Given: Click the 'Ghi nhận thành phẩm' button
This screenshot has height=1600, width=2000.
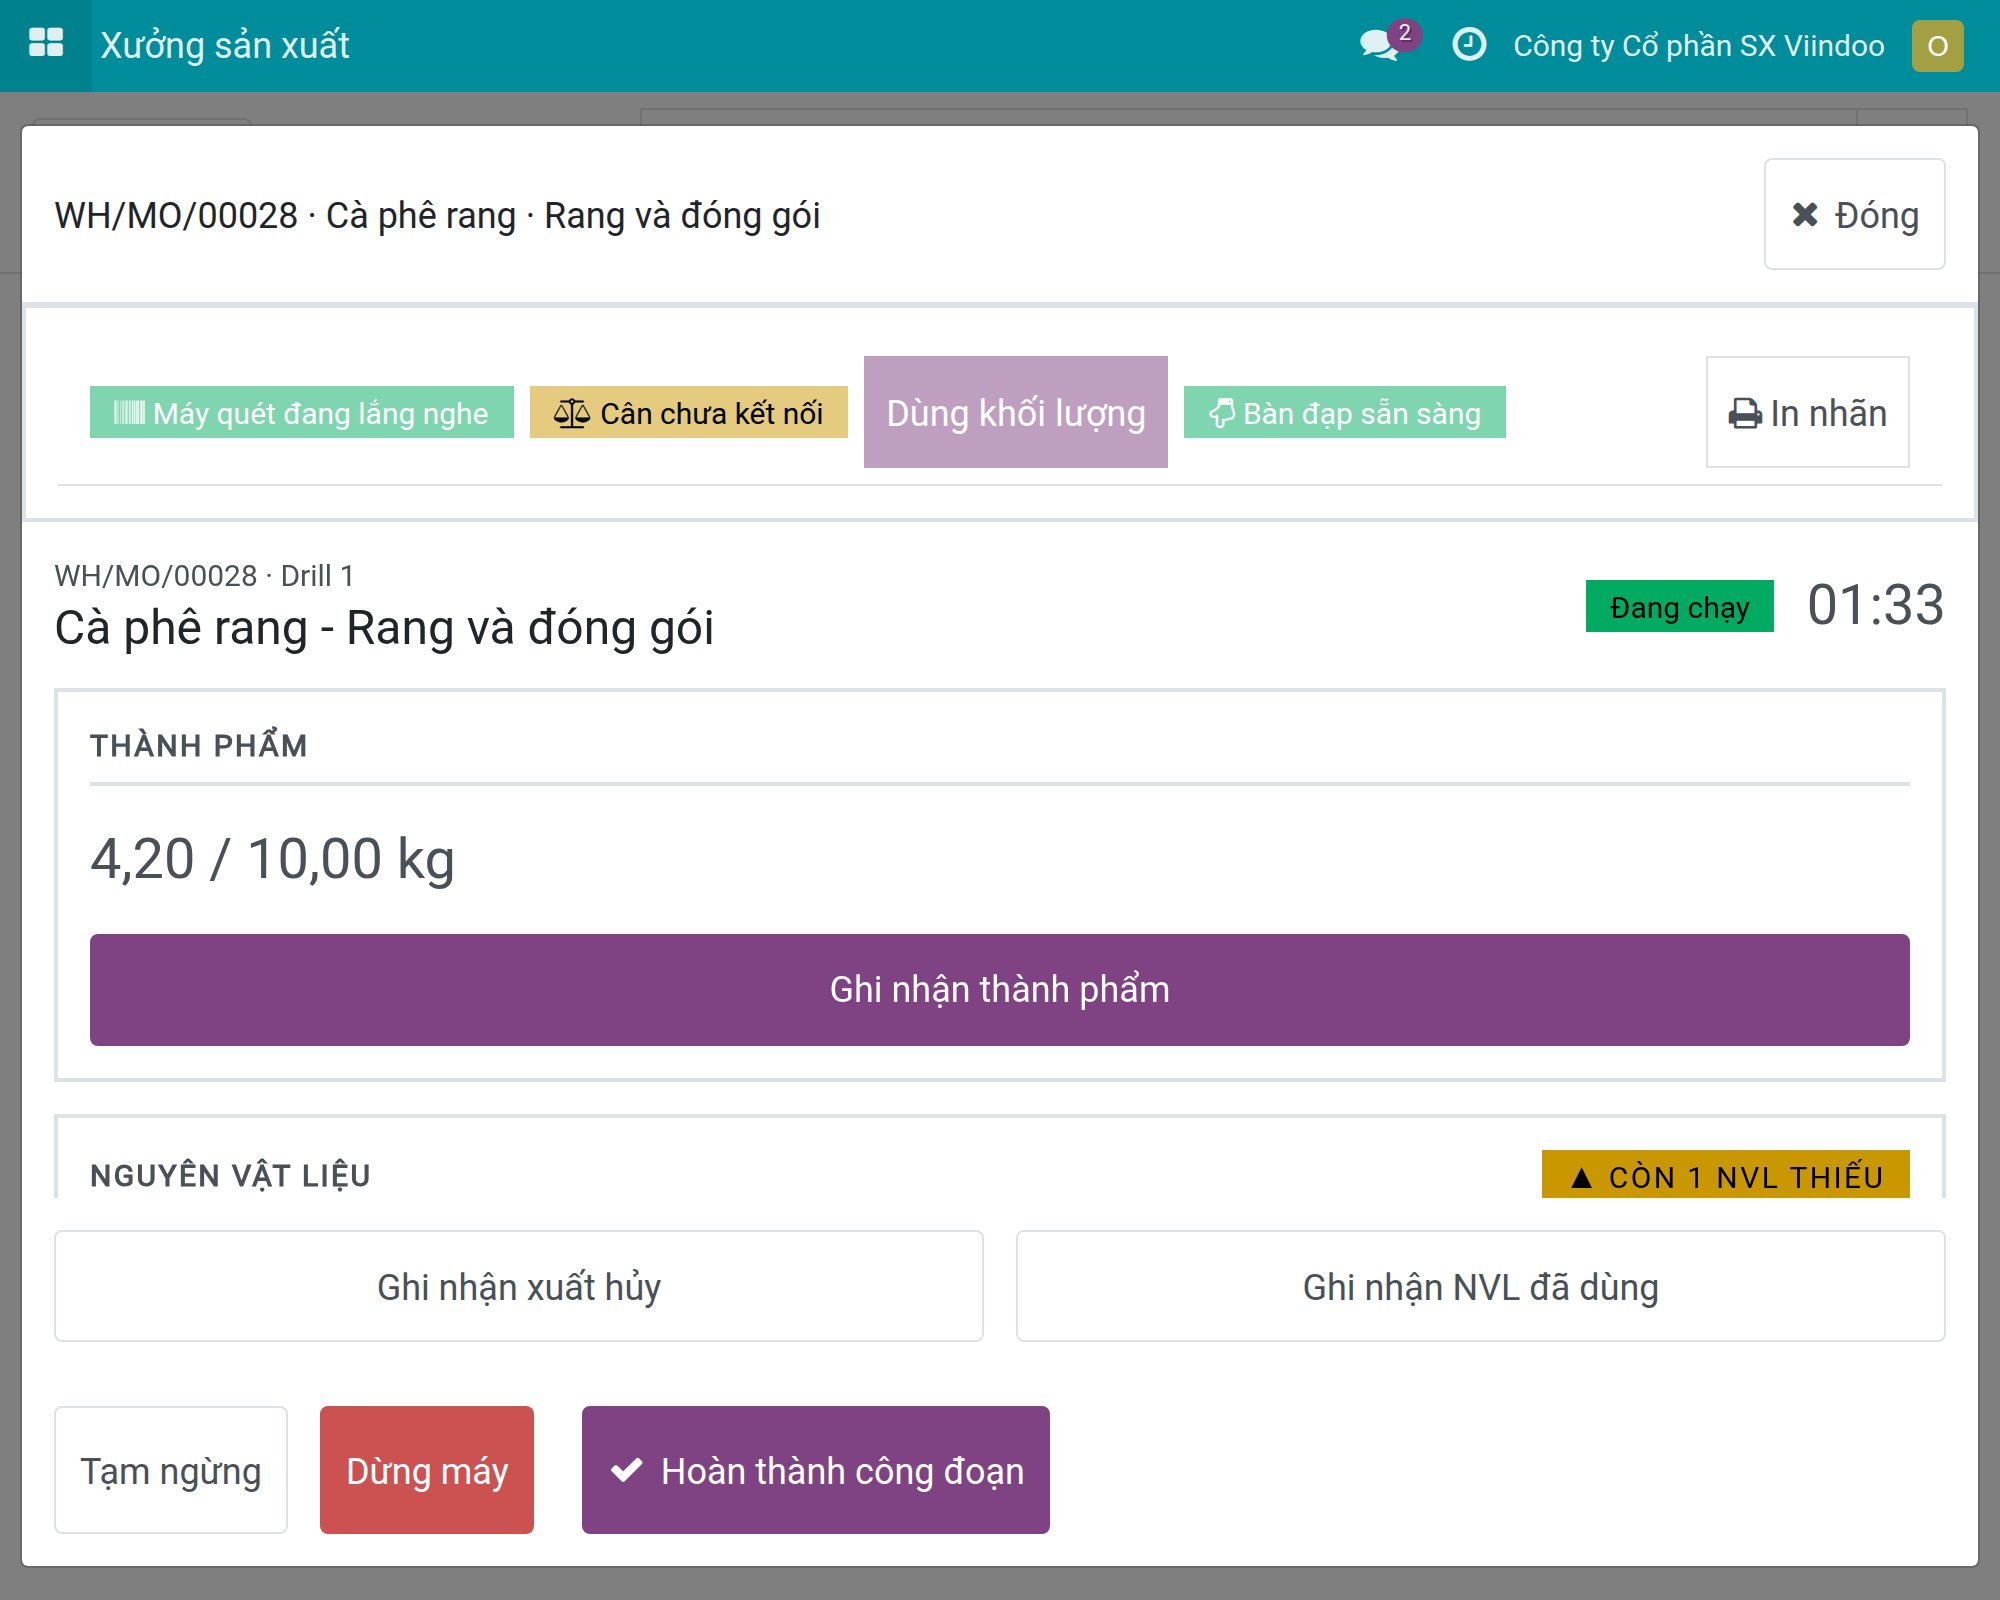Looking at the screenshot, I should pos(999,990).
